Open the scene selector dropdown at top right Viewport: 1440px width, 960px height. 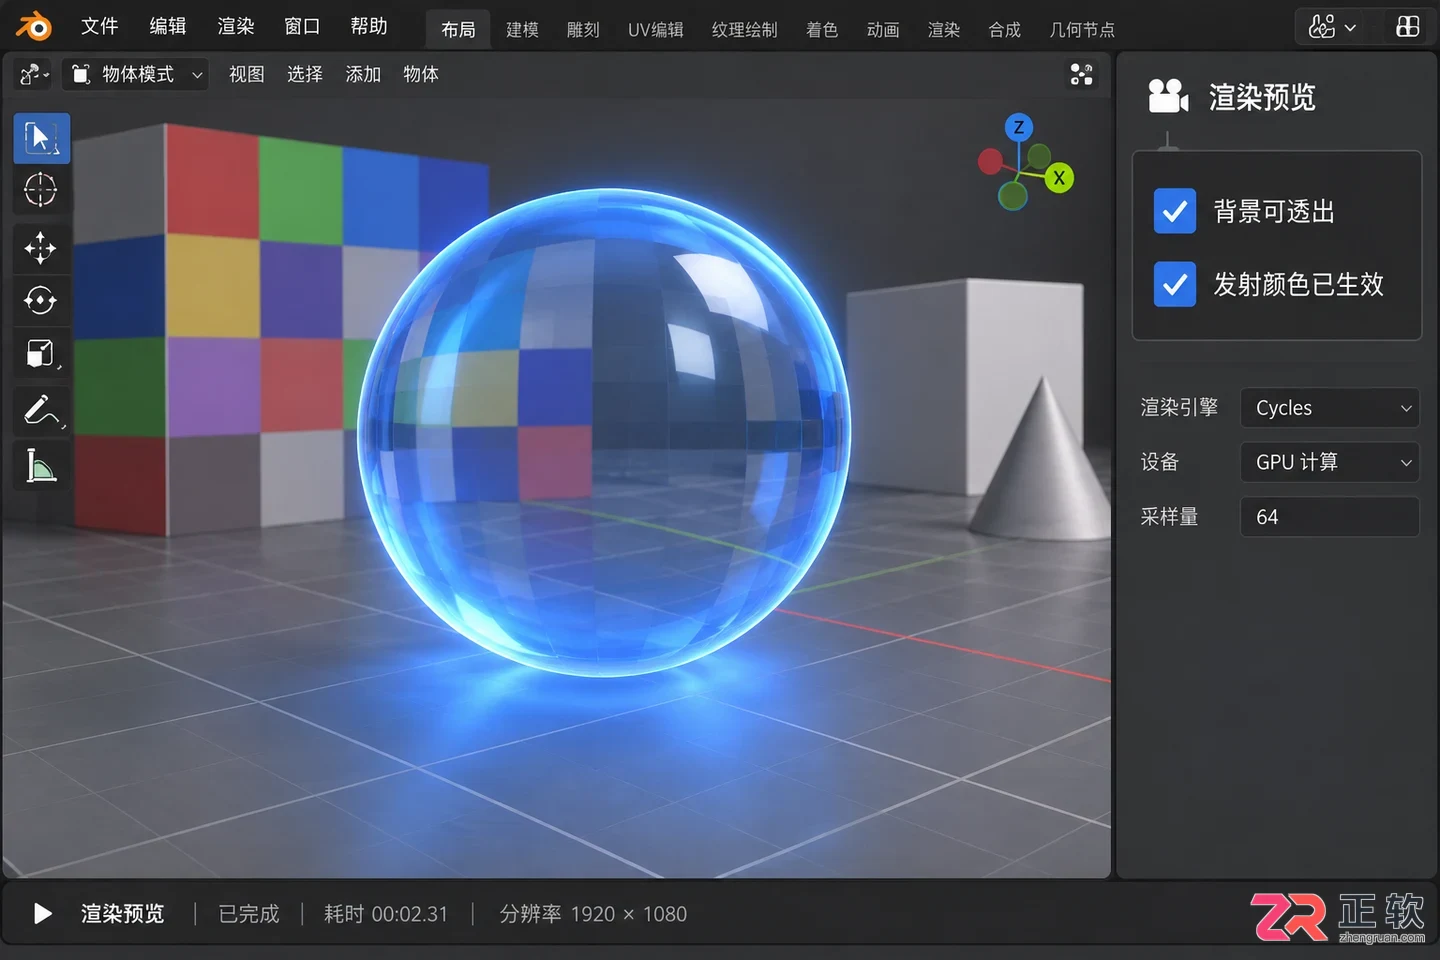[1333, 27]
